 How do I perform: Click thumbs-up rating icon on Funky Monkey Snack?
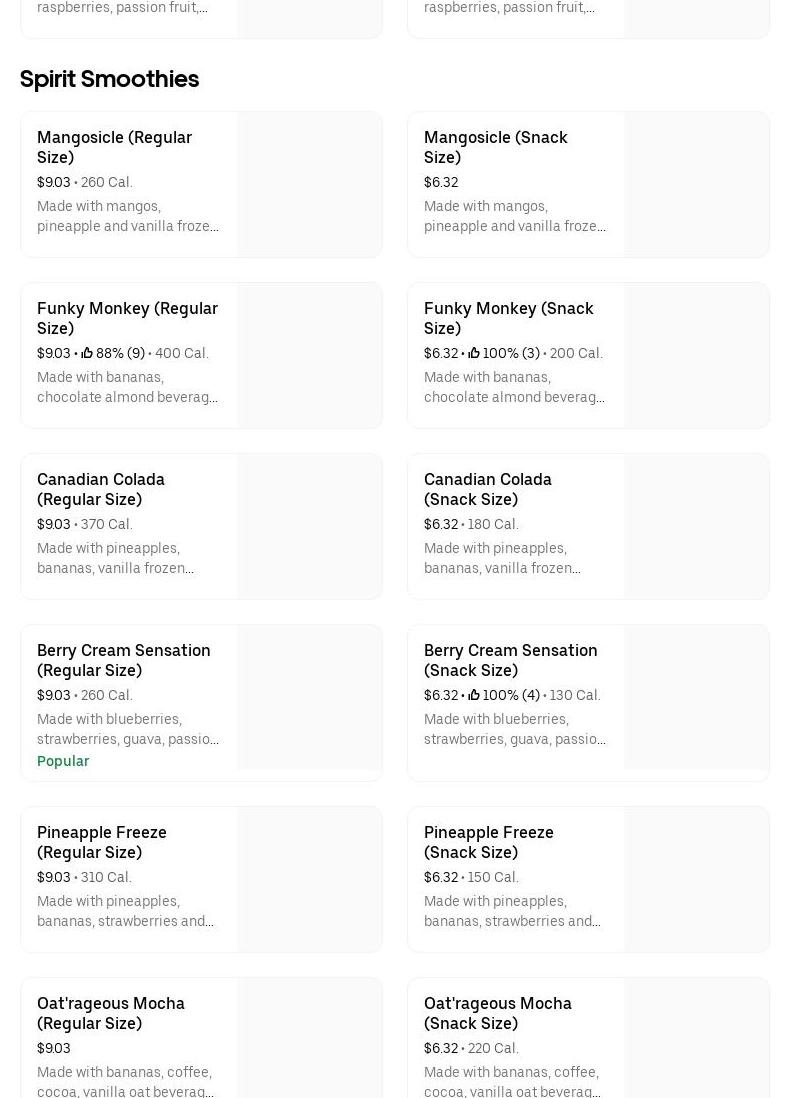pos(474,353)
